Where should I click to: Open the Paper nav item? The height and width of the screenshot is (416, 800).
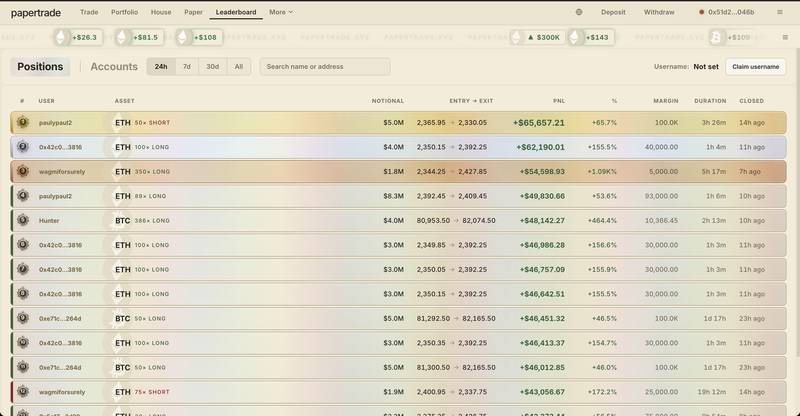tap(193, 12)
